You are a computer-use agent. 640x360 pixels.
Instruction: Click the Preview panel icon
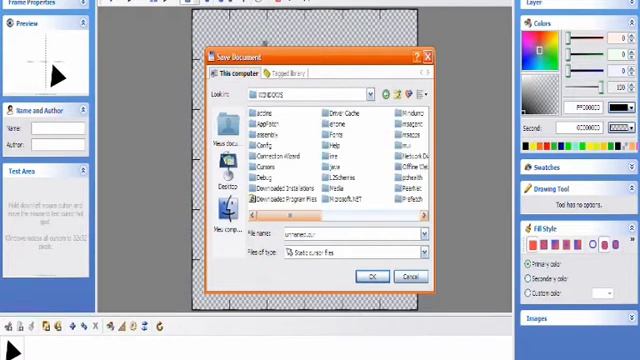click(10, 23)
